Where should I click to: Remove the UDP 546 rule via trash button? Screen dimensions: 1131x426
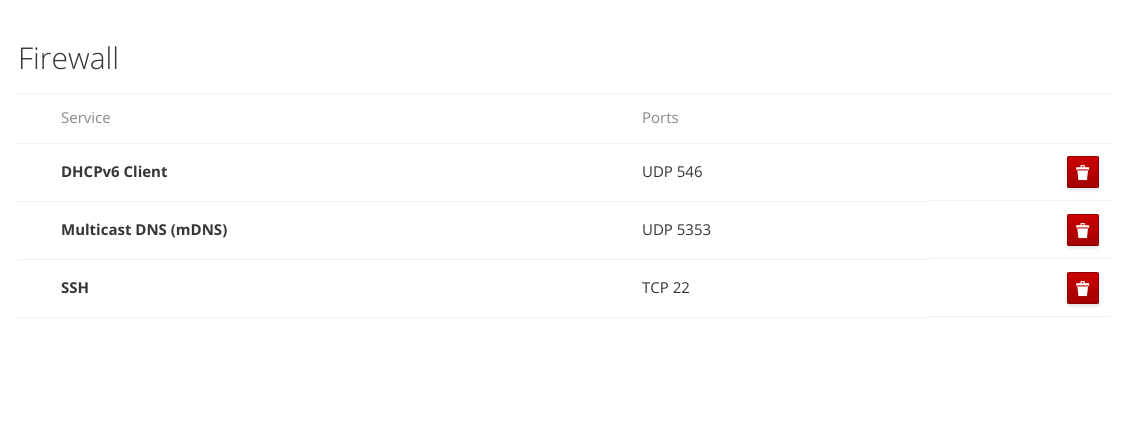pos(1082,172)
